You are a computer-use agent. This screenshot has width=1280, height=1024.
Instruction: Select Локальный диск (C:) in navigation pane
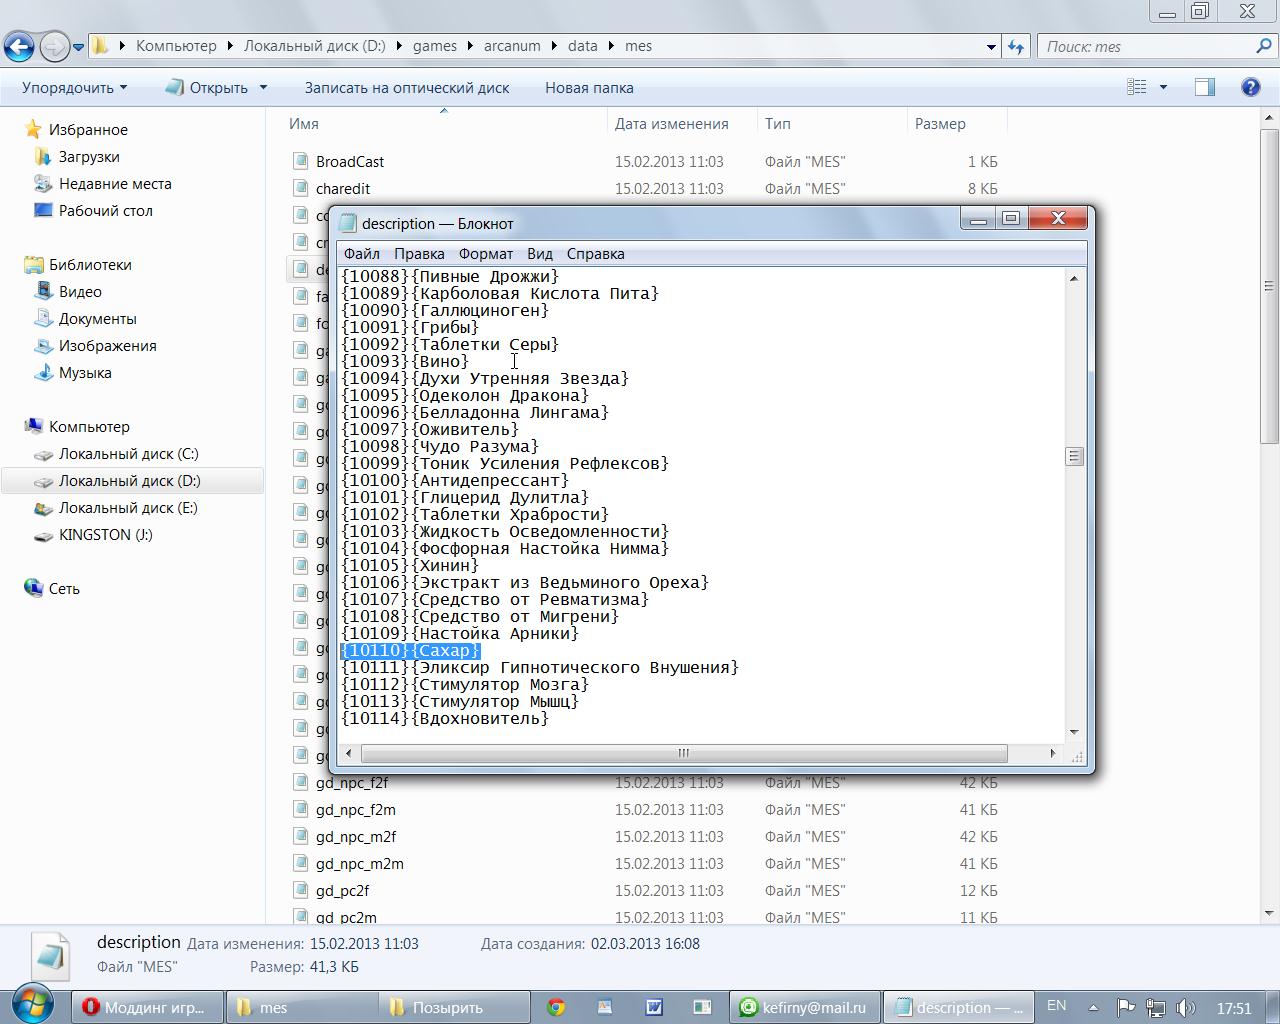pyautogui.click(x=128, y=454)
